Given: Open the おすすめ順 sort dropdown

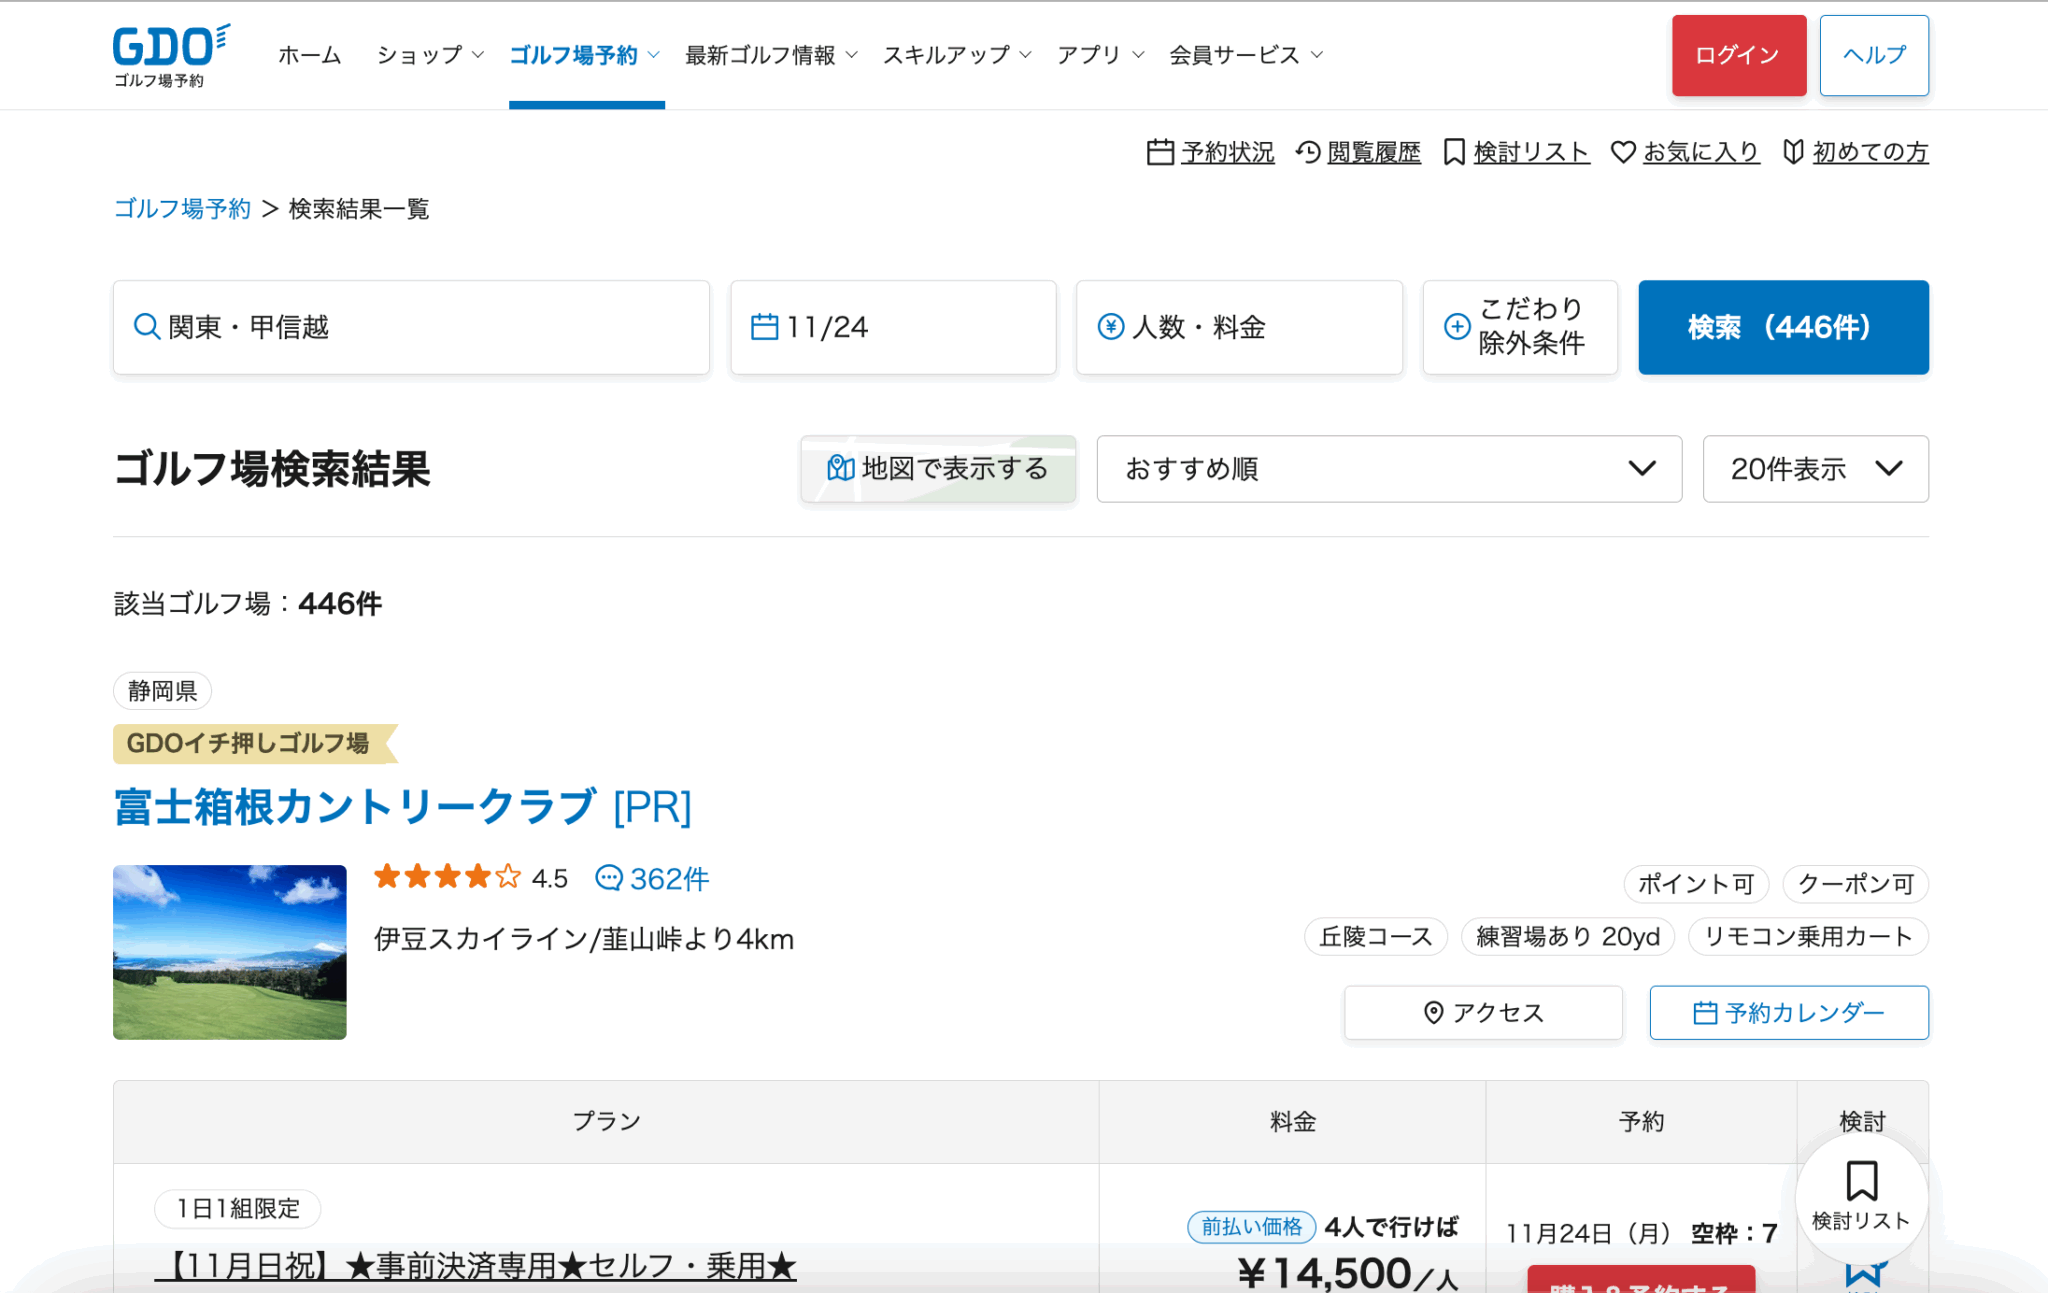Looking at the screenshot, I should [x=1388, y=469].
